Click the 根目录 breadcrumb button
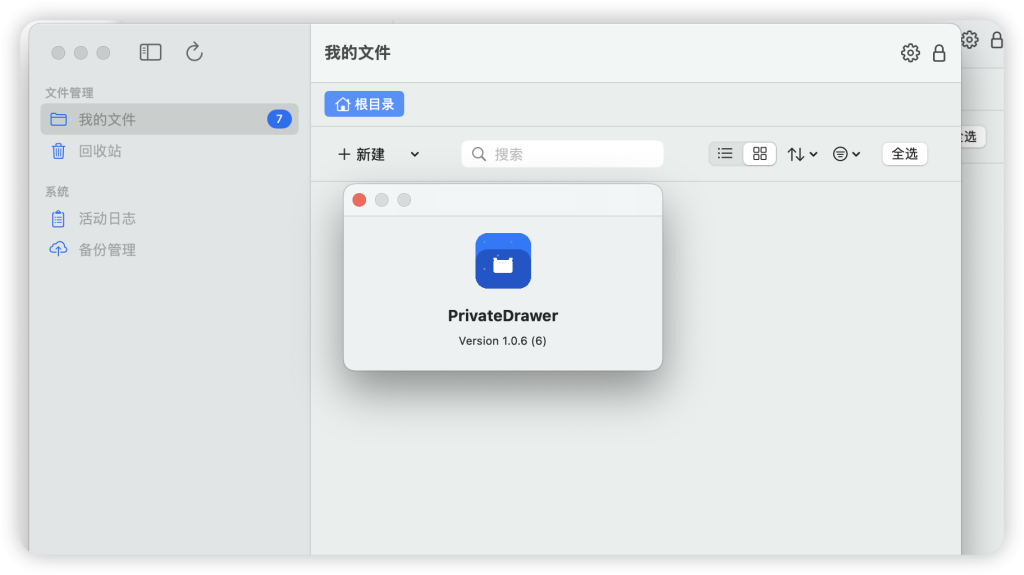 [364, 104]
